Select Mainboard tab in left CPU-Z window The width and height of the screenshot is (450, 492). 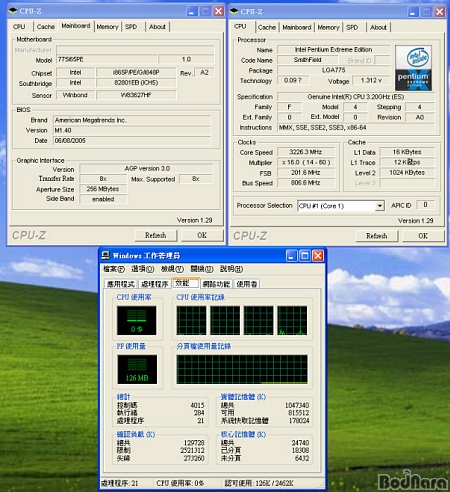pyautogui.click(x=76, y=26)
